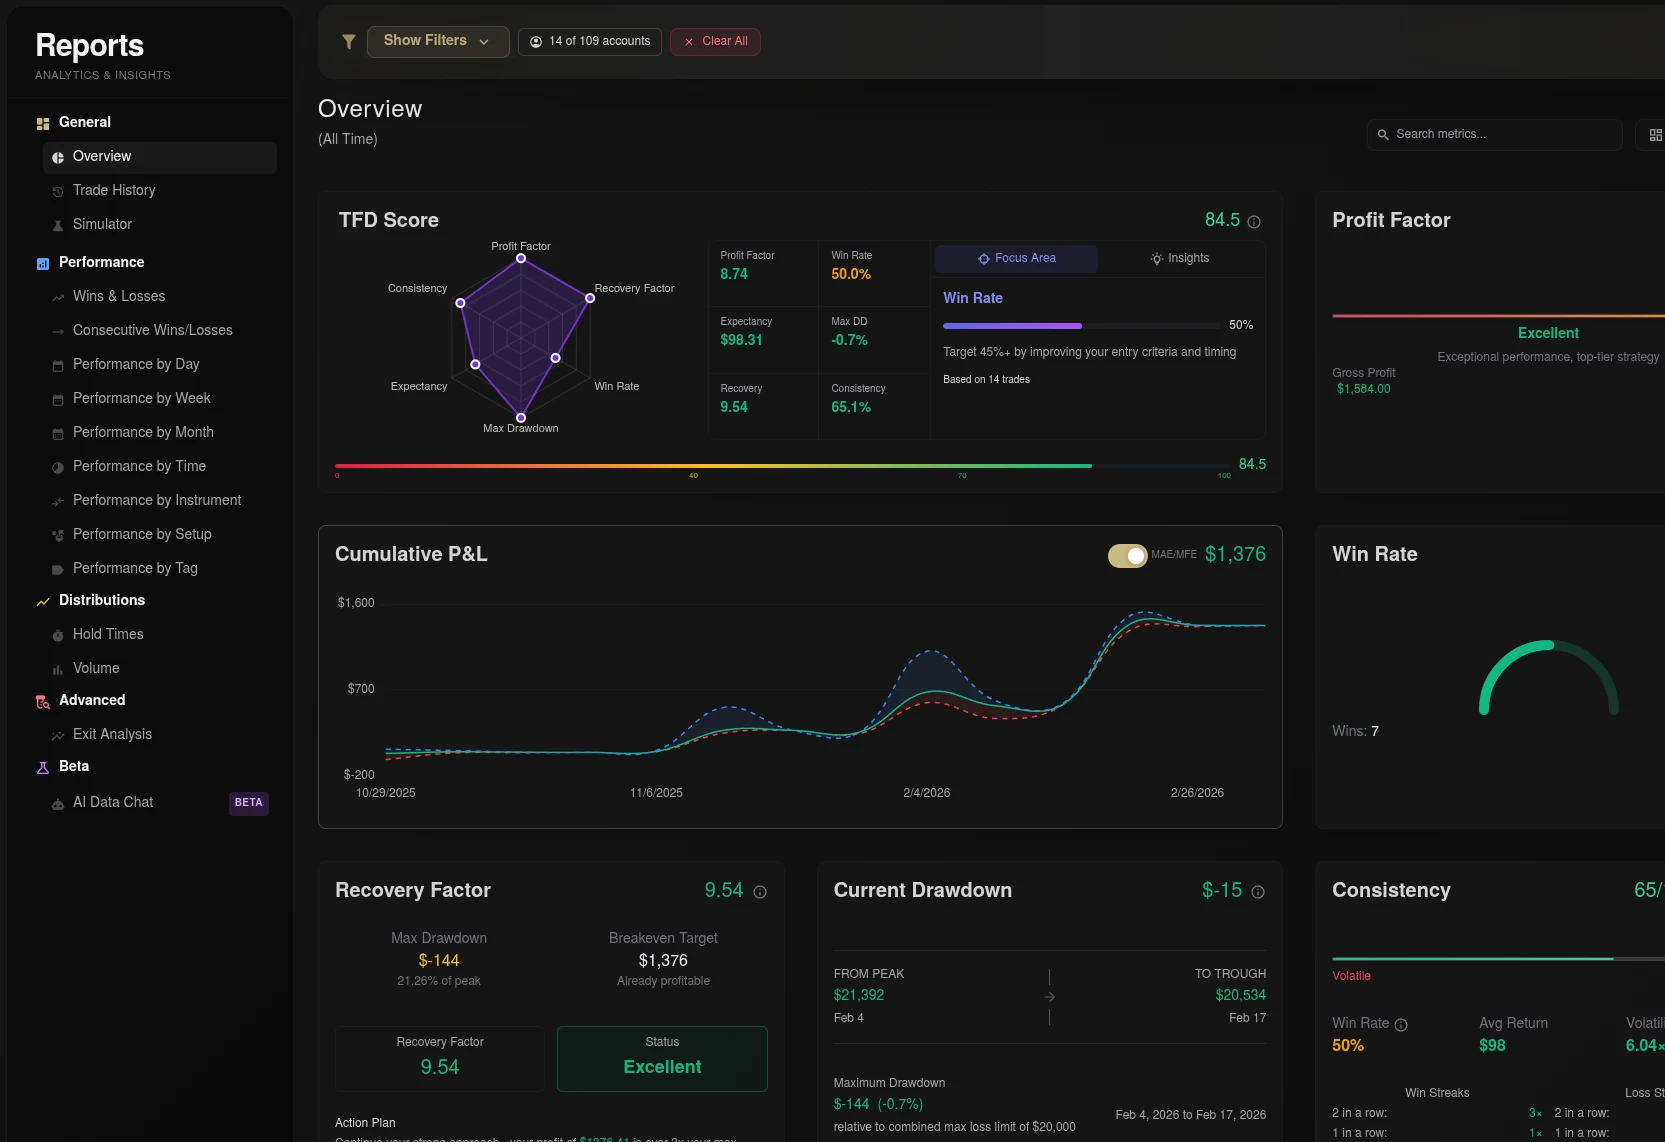The width and height of the screenshot is (1665, 1142).
Task: Click the Consecutive Wins/Losses icon
Action: (x=58, y=331)
